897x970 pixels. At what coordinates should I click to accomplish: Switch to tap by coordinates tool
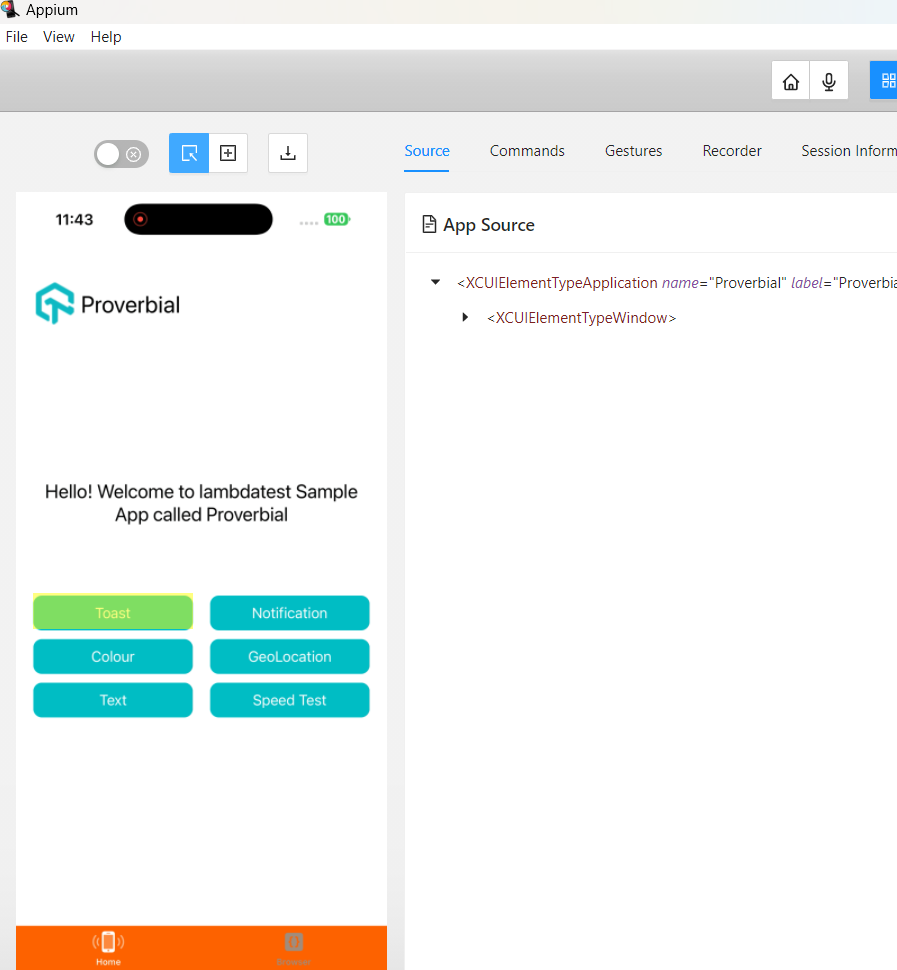click(x=228, y=153)
